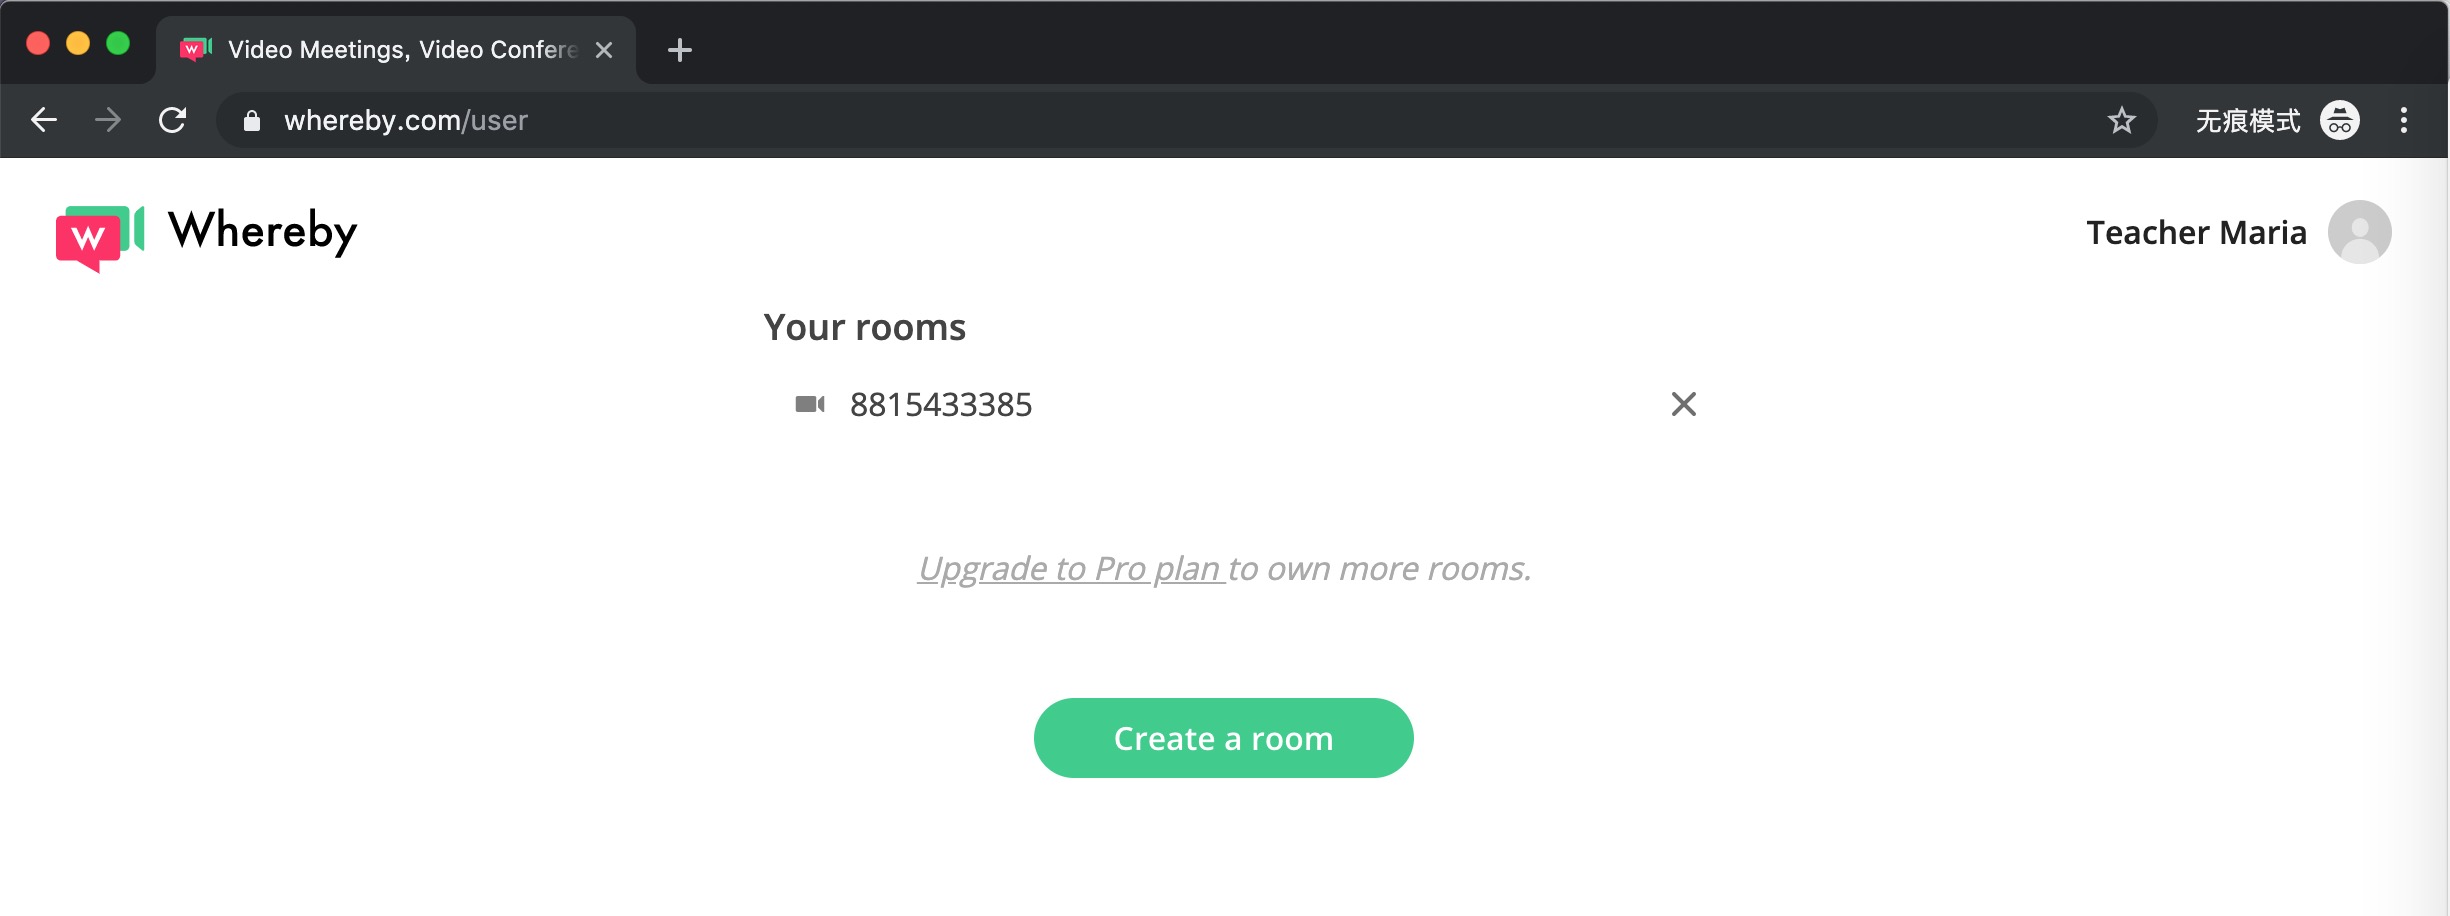Click the padlock site info icon

coord(252,121)
